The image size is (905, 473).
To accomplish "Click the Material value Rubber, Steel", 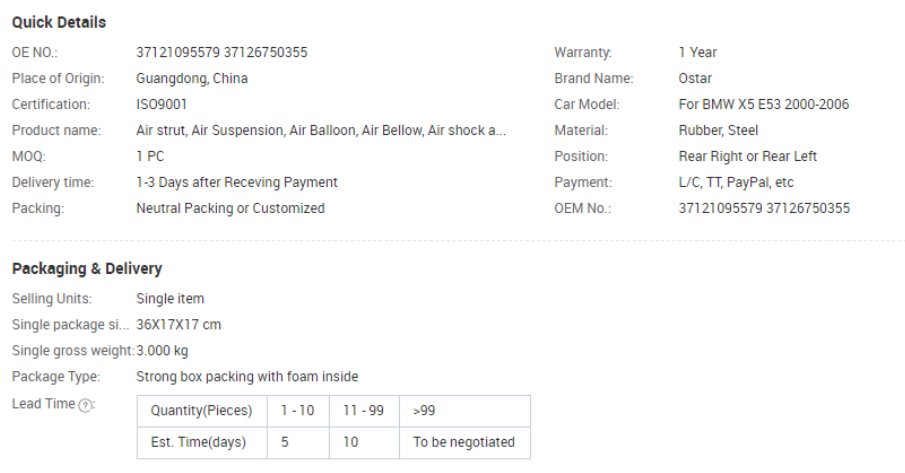I will tap(718, 130).
